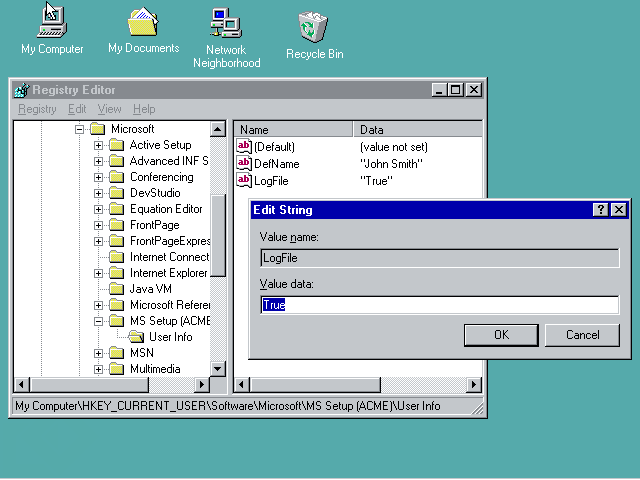640x480 pixels.
Task: Select the Conferencing folder icon
Action: pyautogui.click(x=117, y=177)
